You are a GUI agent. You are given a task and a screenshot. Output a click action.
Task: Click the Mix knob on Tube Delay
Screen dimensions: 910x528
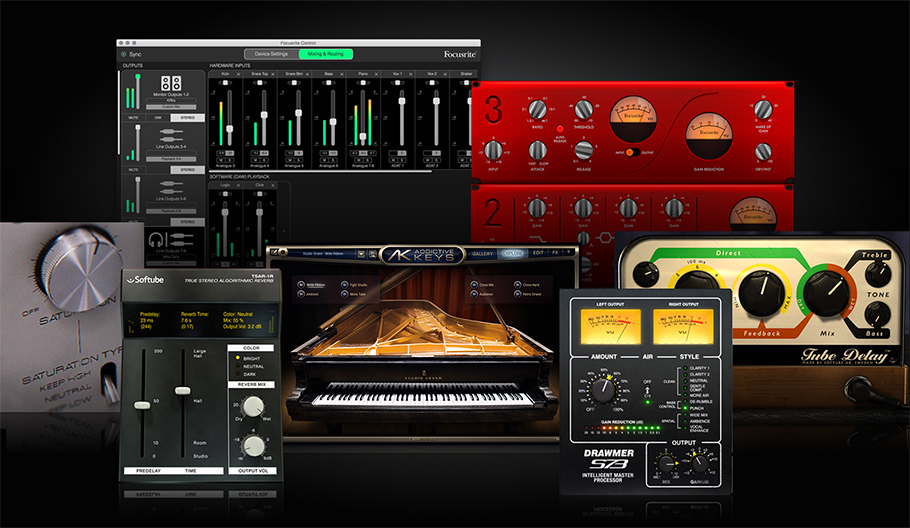[x=825, y=294]
